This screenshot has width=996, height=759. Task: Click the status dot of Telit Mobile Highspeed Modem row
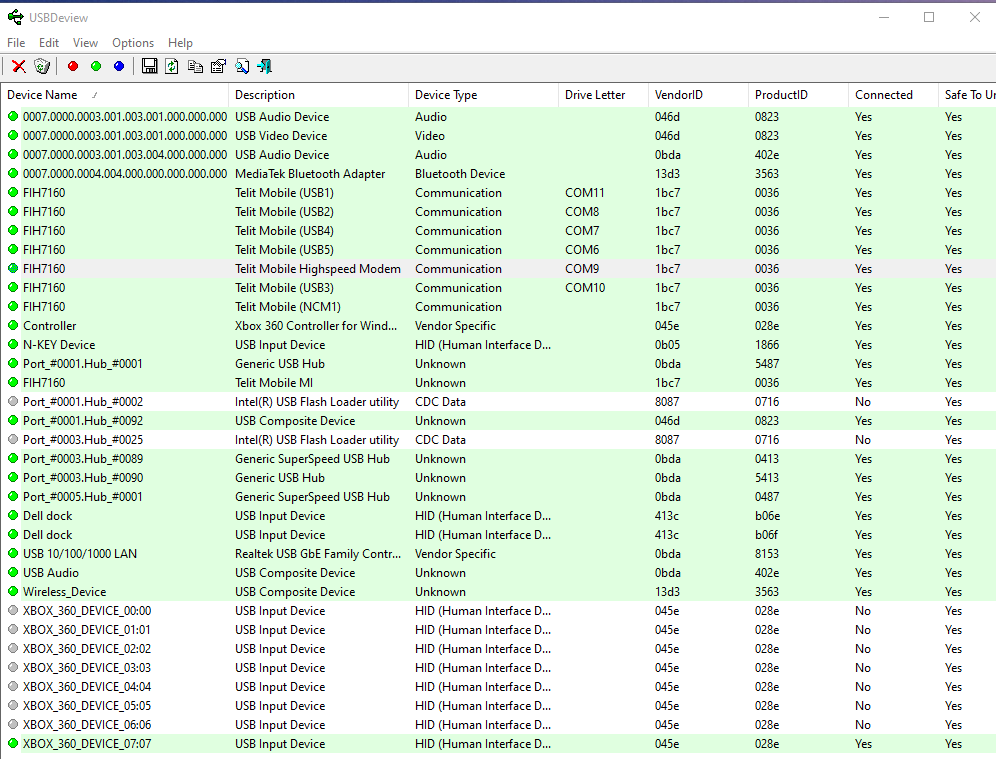(13, 268)
